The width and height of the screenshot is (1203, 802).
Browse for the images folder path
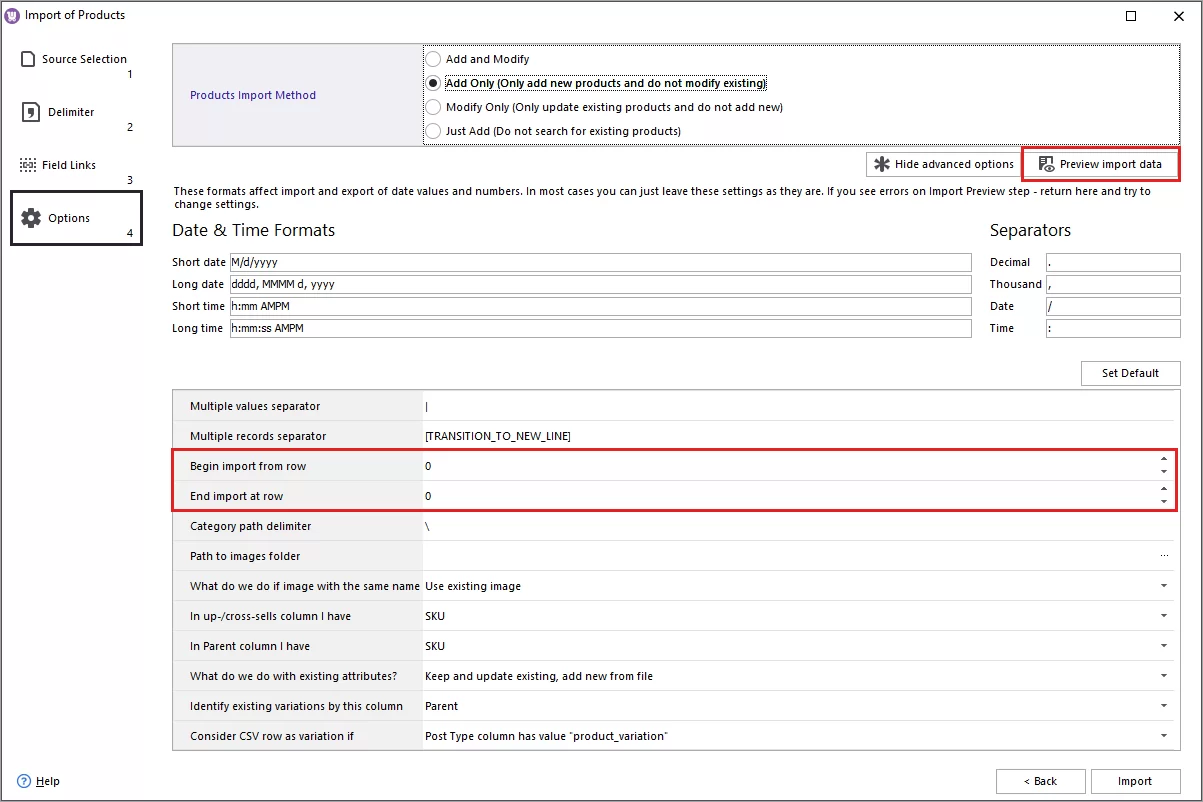pyautogui.click(x=1163, y=556)
